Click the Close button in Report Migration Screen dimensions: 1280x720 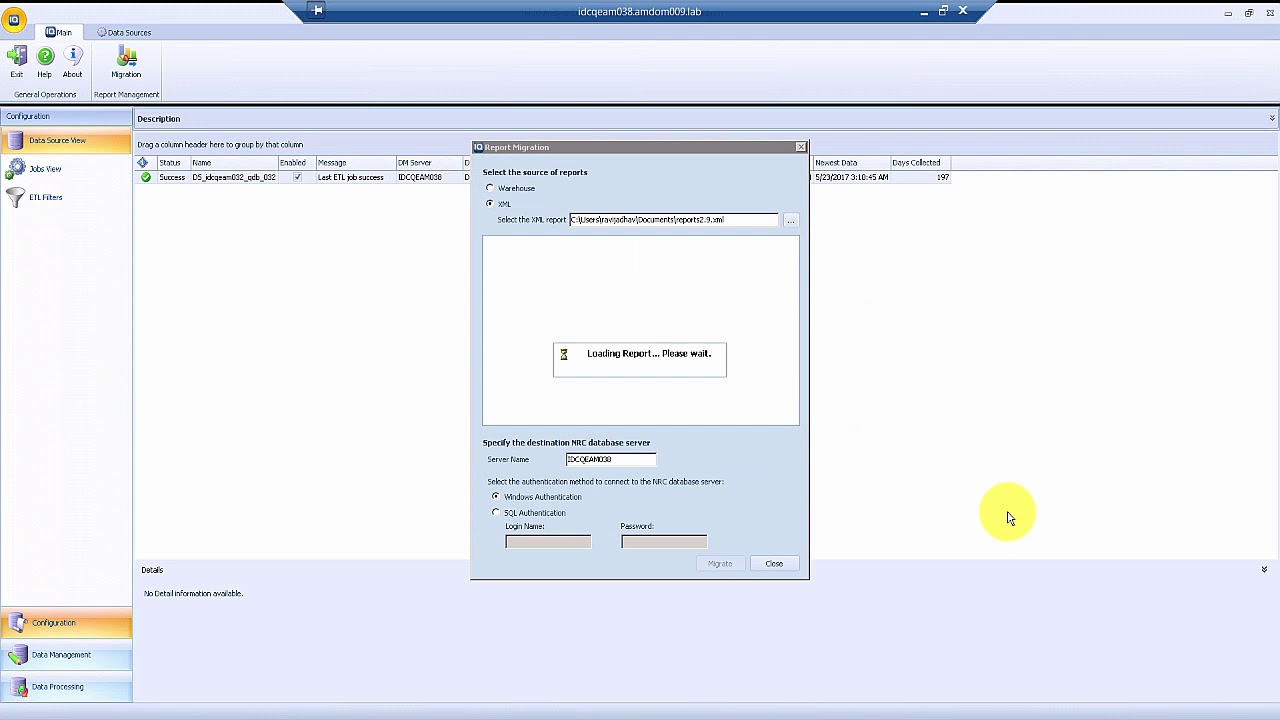774,564
